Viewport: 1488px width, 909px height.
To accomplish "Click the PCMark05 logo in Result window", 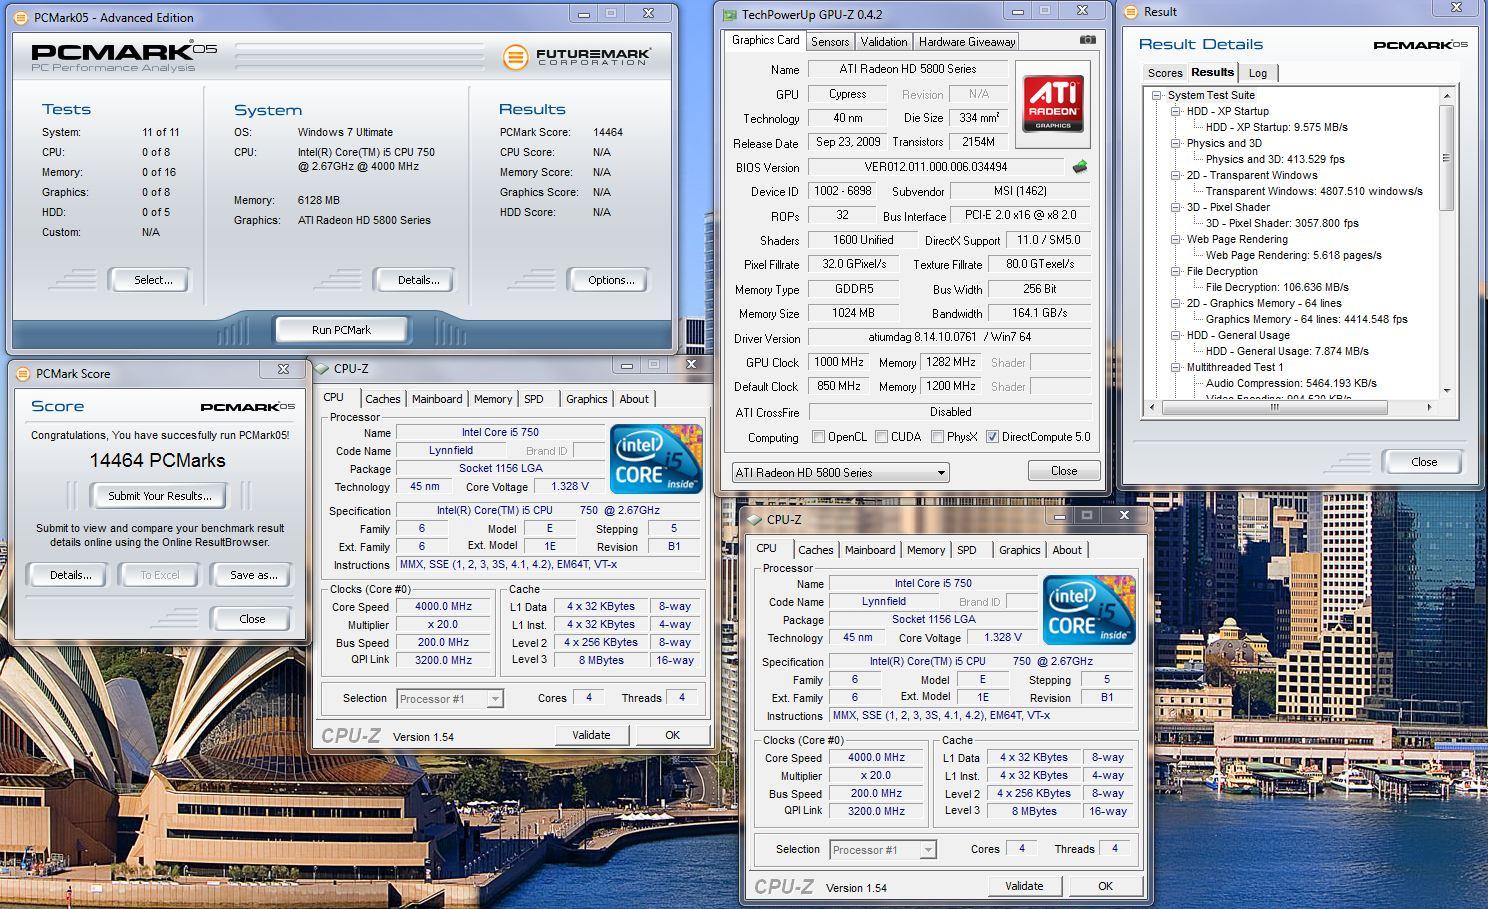I will (1420, 45).
